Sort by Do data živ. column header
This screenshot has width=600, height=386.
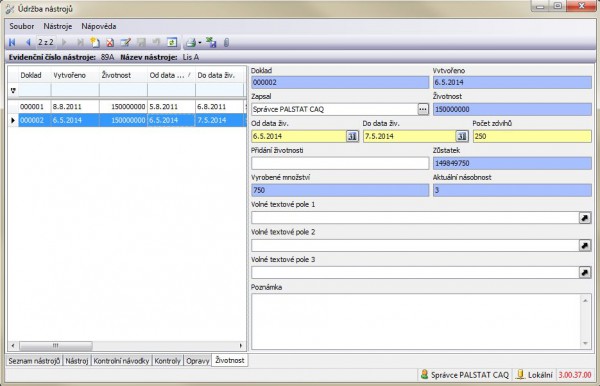click(x=220, y=75)
